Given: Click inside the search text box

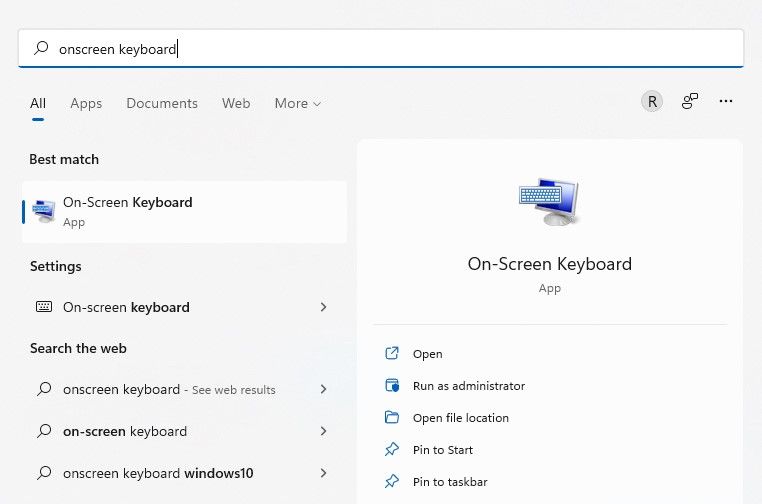Looking at the screenshot, I should click(x=400, y=48).
